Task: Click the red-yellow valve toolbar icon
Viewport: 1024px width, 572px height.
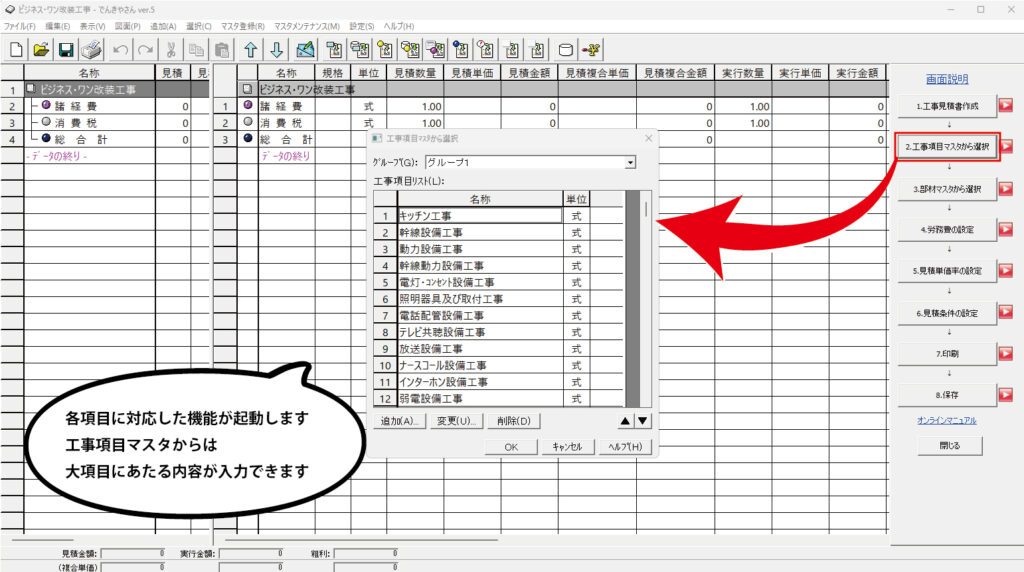Action: (592, 50)
